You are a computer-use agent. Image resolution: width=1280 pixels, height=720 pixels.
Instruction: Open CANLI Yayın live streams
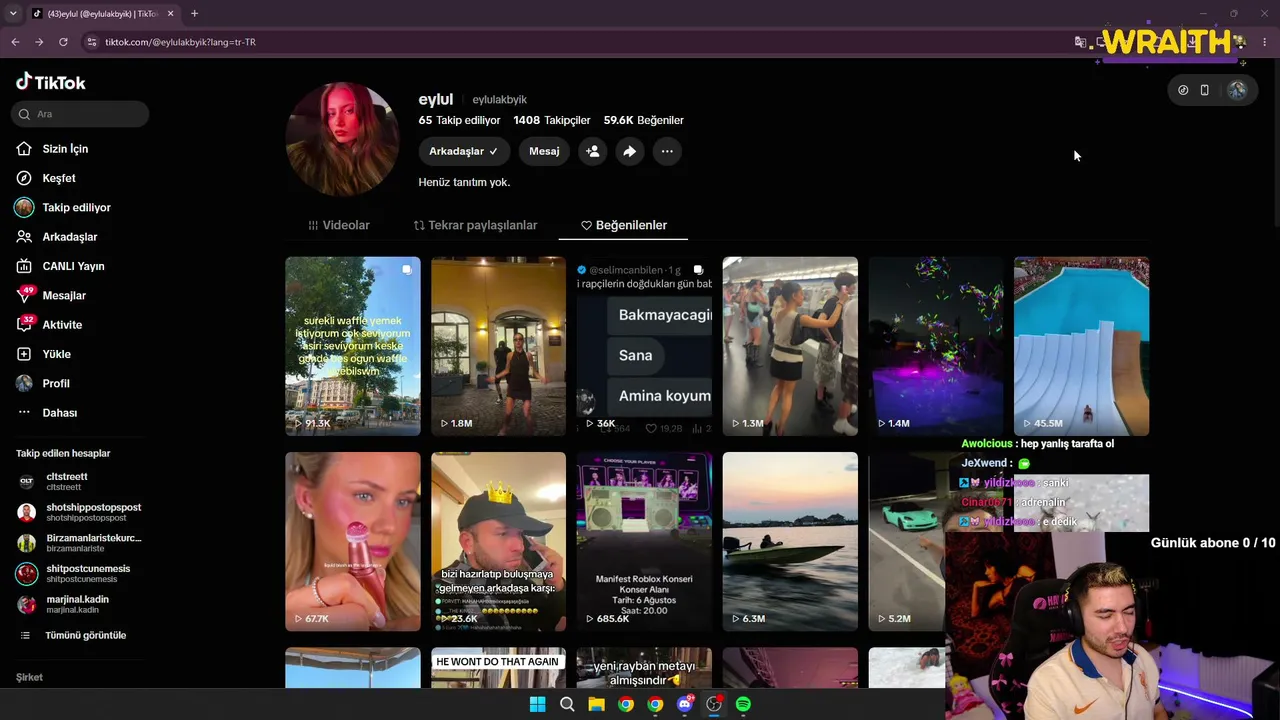[60, 266]
